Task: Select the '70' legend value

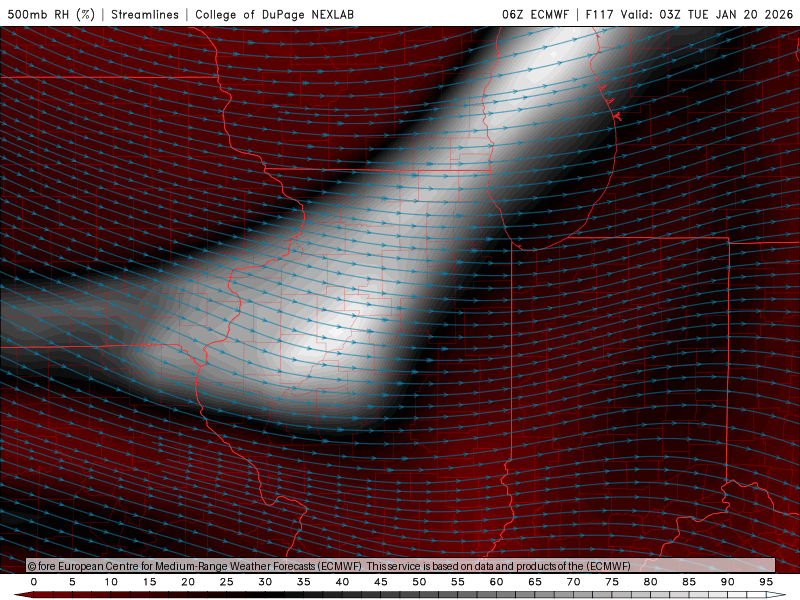Action: point(573,582)
